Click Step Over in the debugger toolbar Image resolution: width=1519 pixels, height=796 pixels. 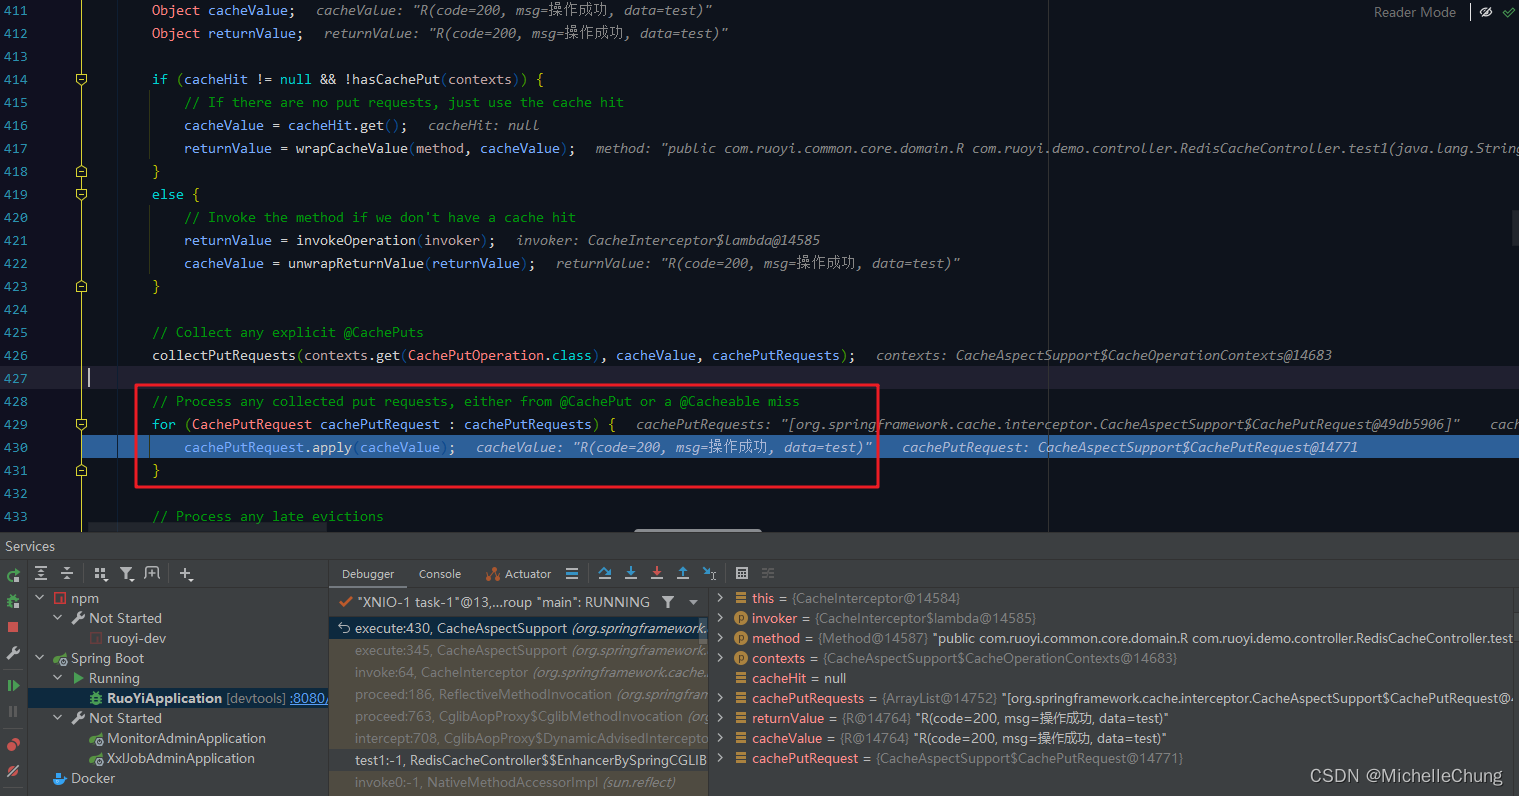tap(604, 573)
